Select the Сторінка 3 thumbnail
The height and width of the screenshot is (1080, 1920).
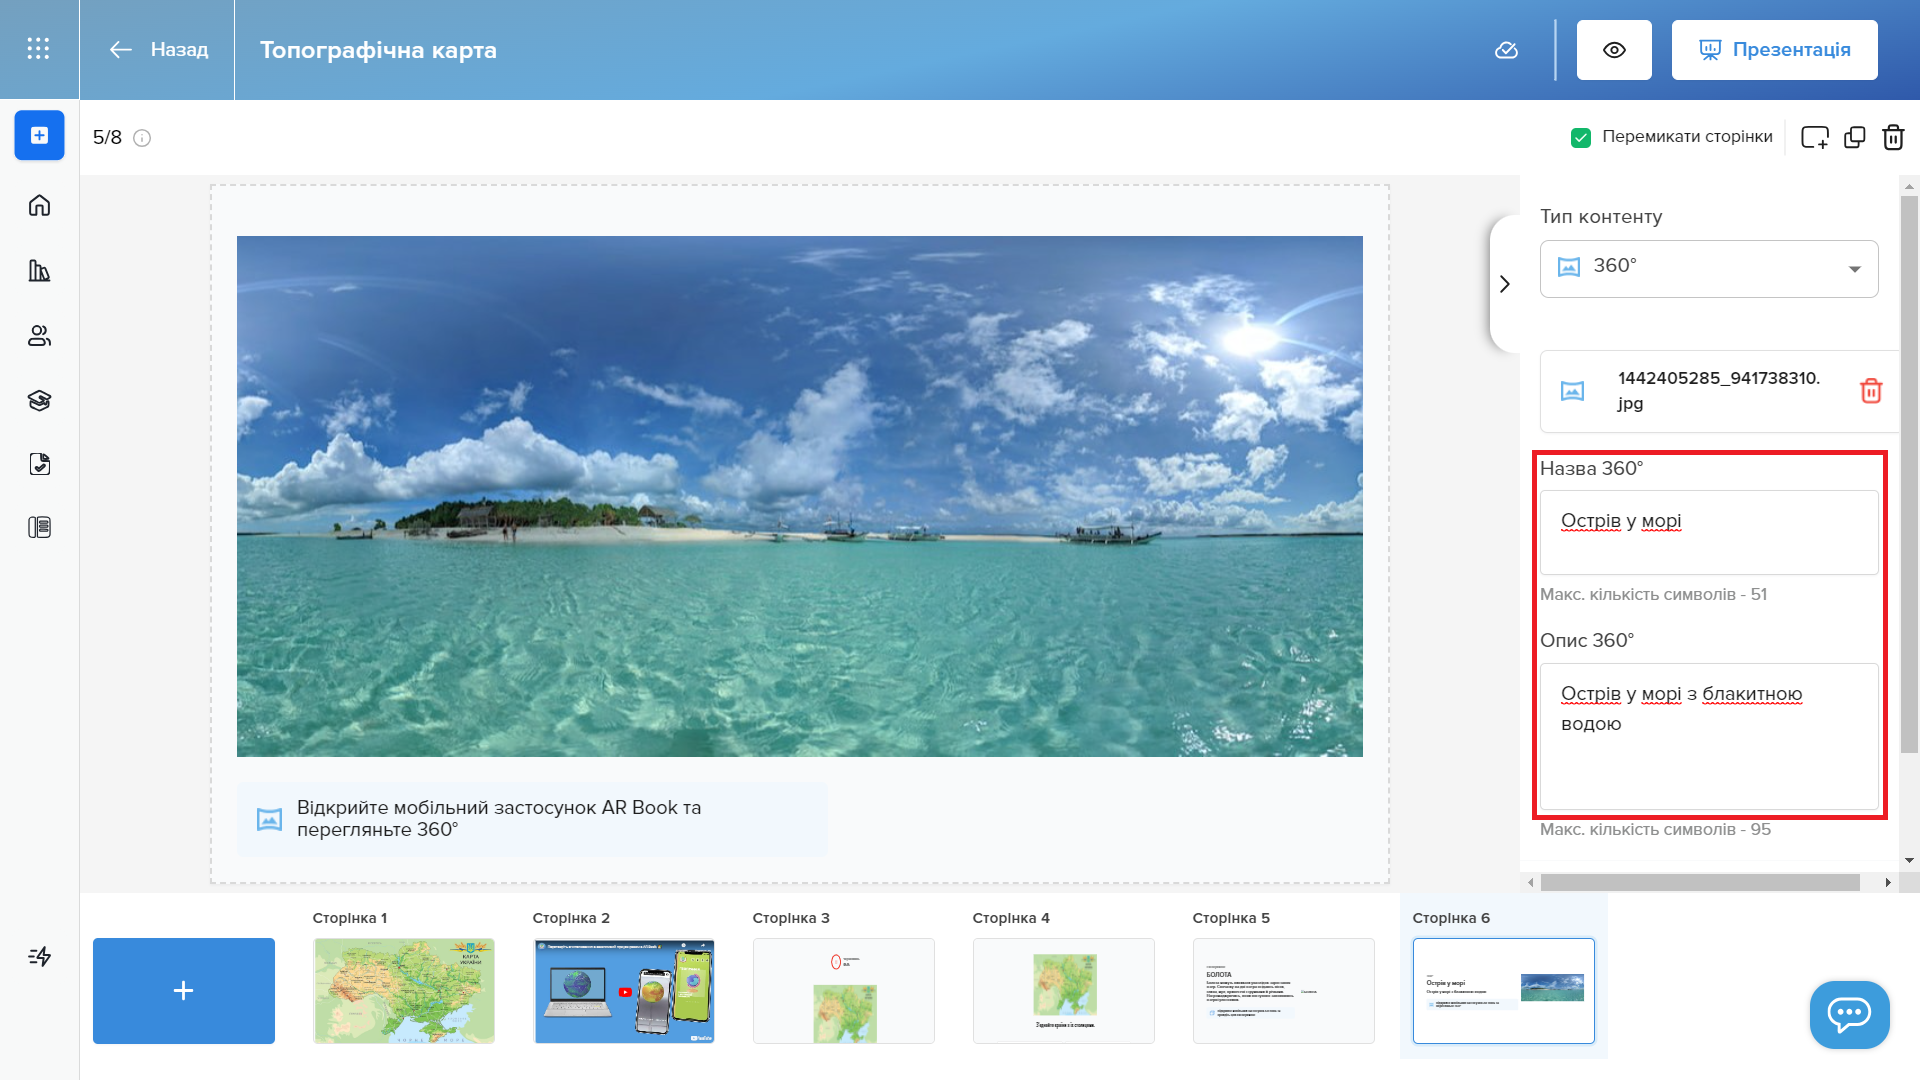(844, 991)
